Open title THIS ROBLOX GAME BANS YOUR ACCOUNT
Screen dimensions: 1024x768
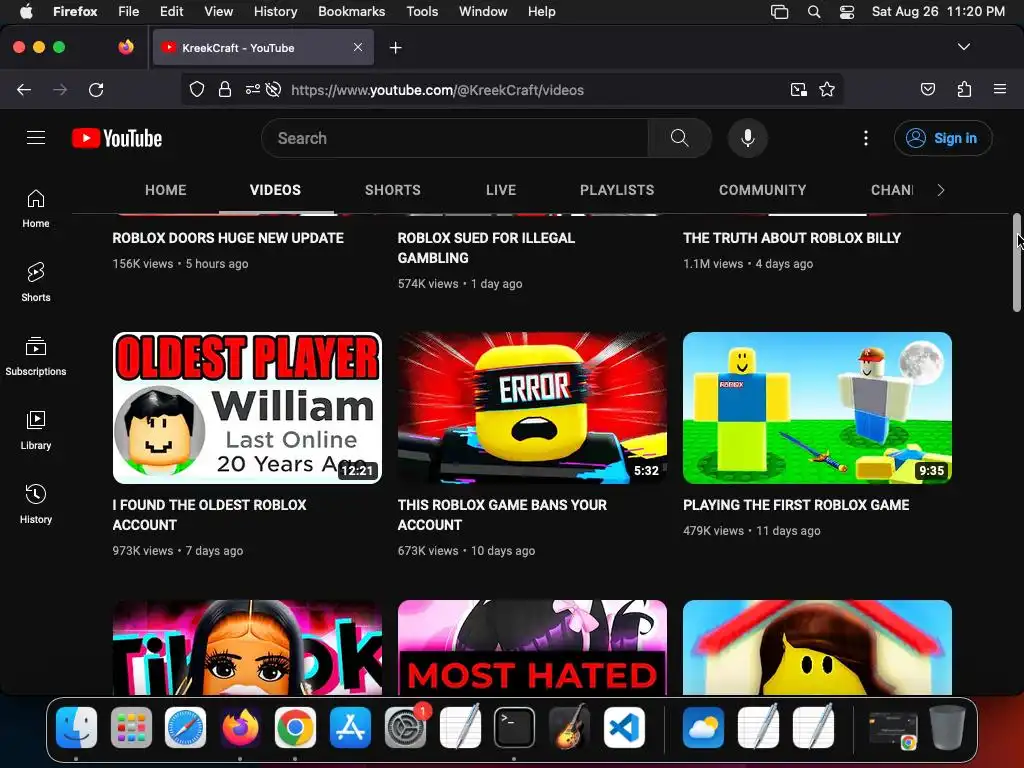click(502, 515)
